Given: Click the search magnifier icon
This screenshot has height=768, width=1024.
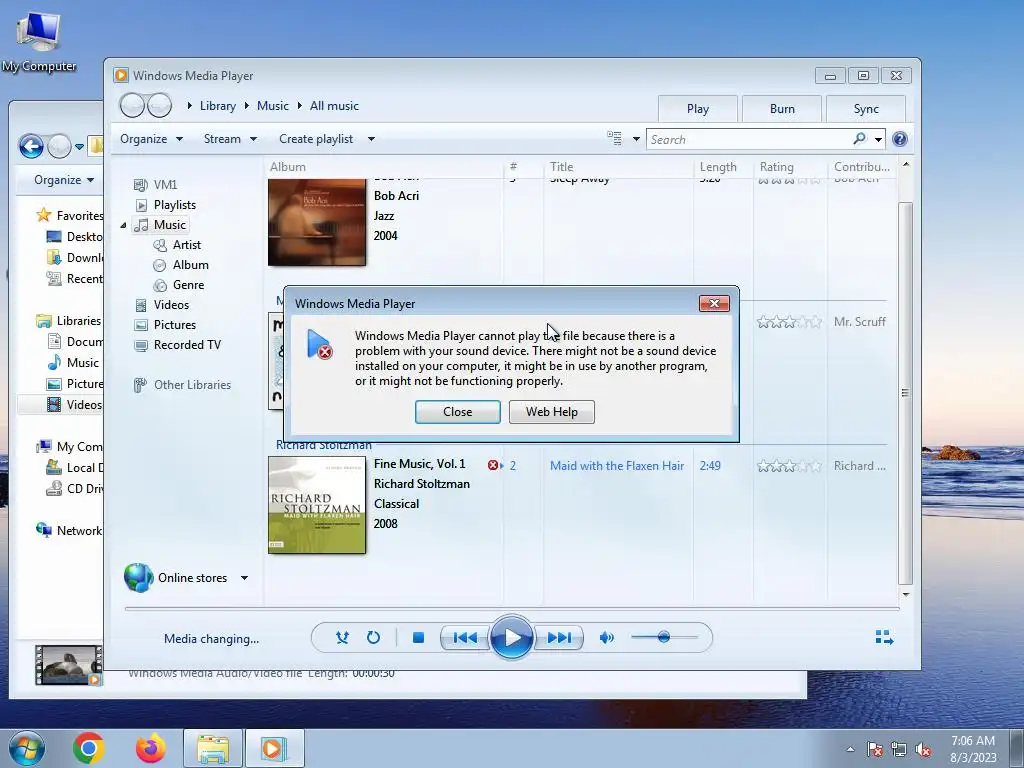Looking at the screenshot, I should click(x=859, y=138).
